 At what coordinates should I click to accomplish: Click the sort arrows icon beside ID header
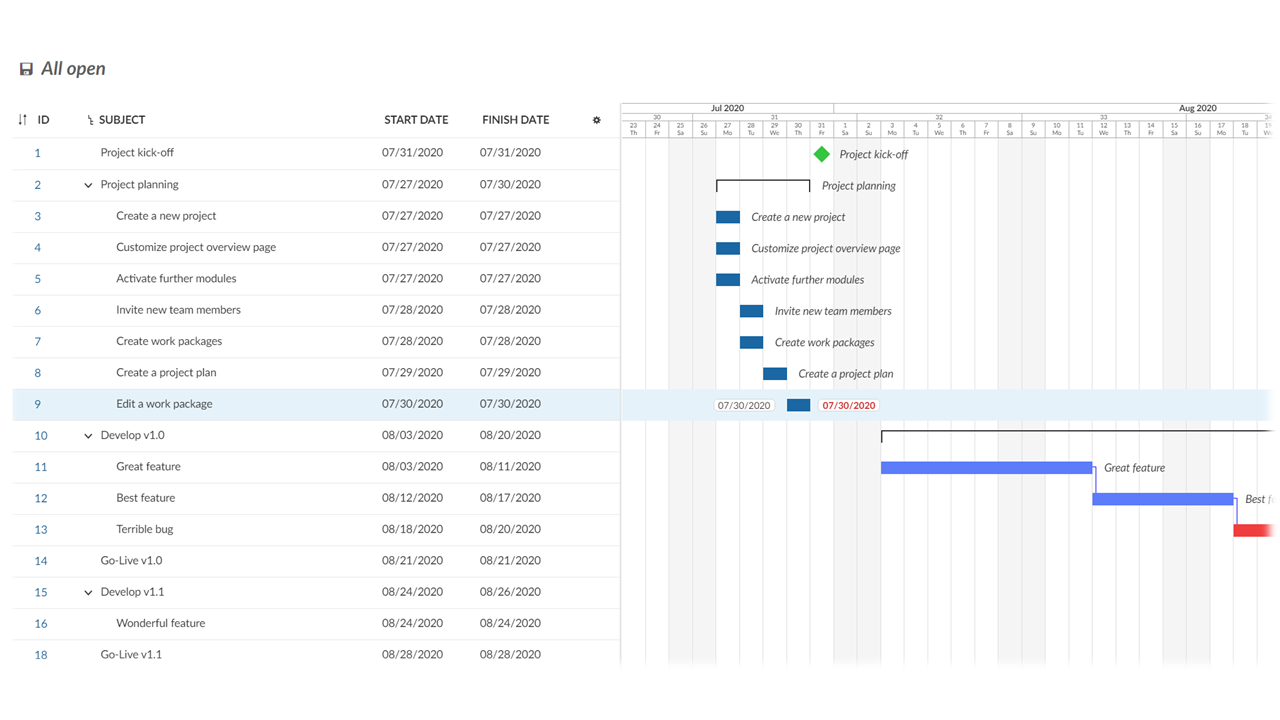23,120
